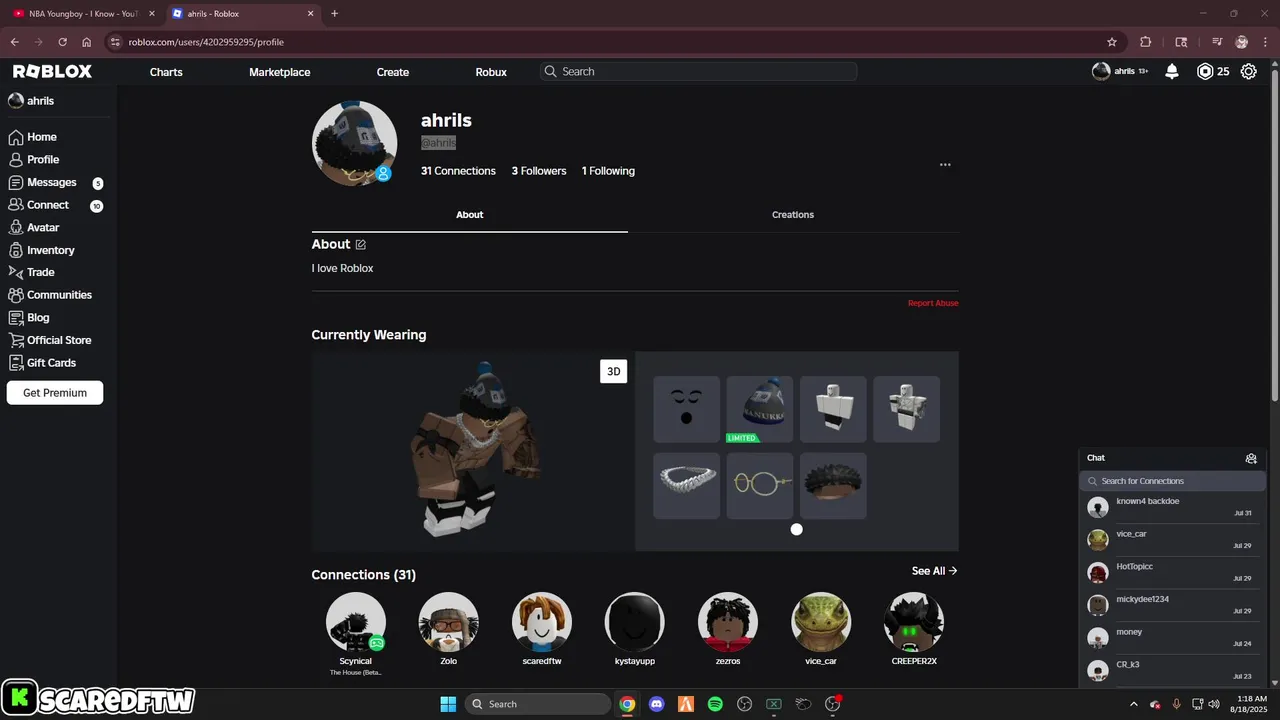This screenshot has width=1280, height=720.
Task: Click Search for Connections chat field
Action: (x=1172, y=481)
